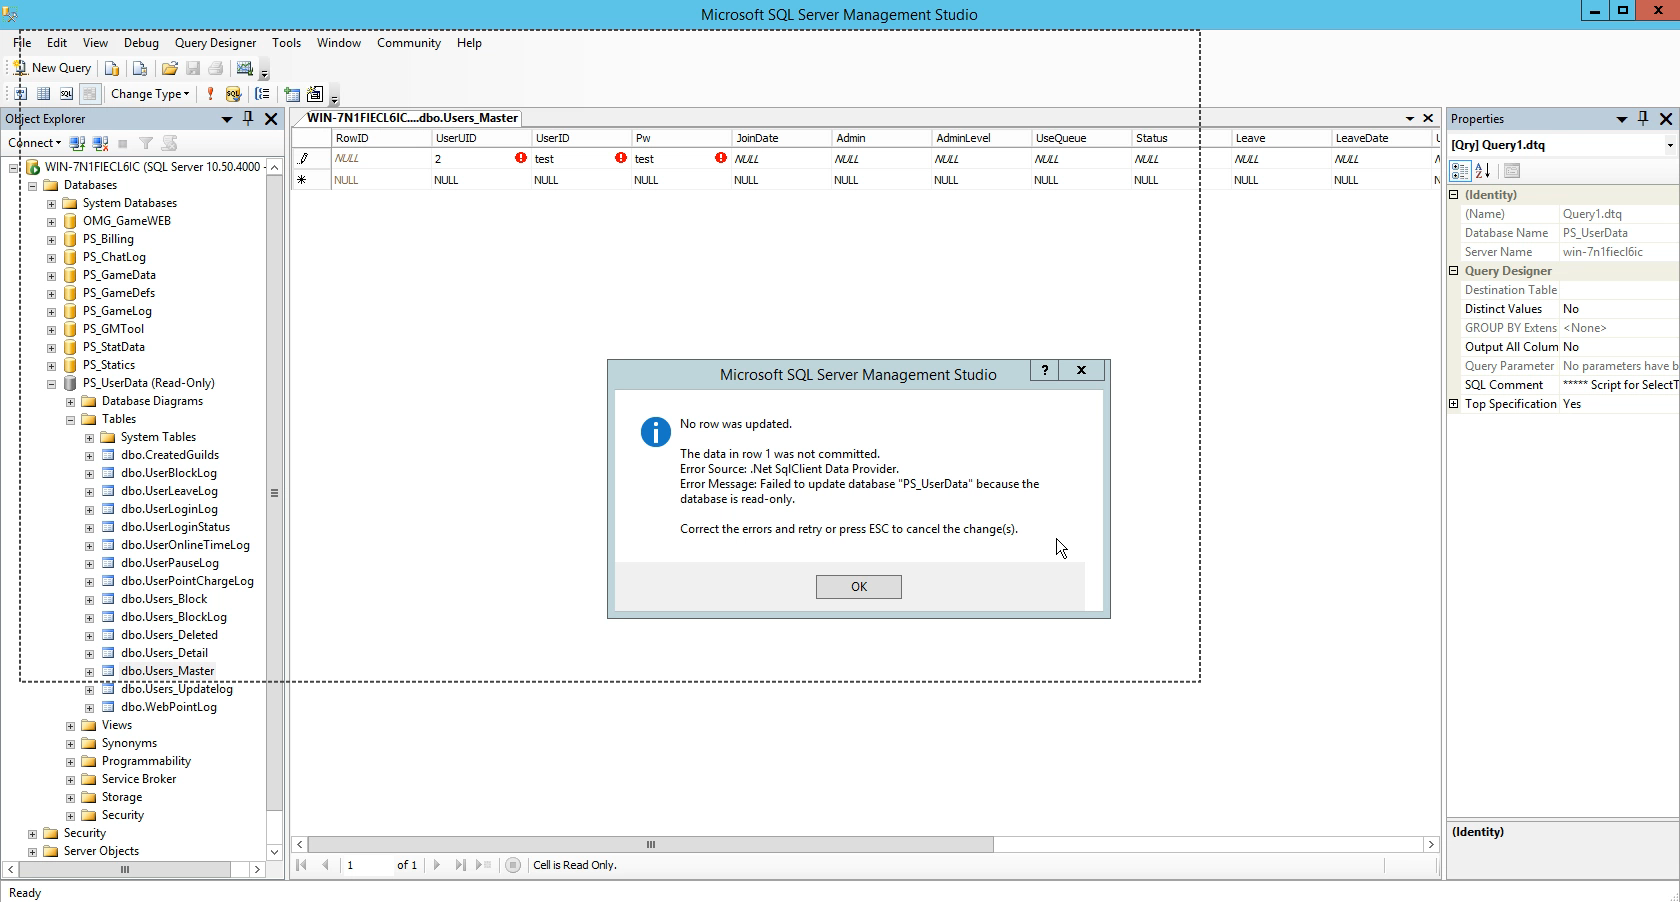Screen dimensions: 1680x902
Task: Select the dbo.Users_Master document tab
Action: pyautogui.click(x=412, y=118)
